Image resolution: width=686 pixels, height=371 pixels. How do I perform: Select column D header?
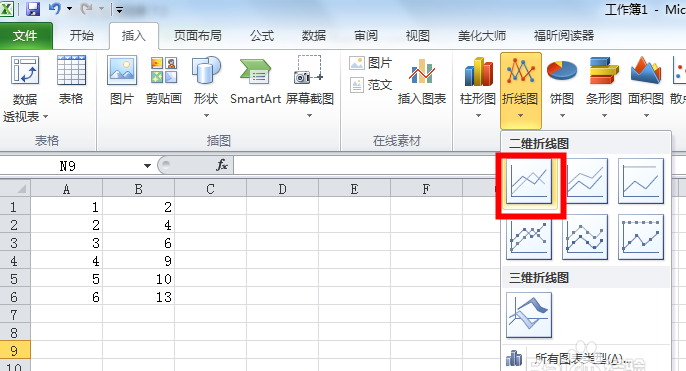(282, 189)
